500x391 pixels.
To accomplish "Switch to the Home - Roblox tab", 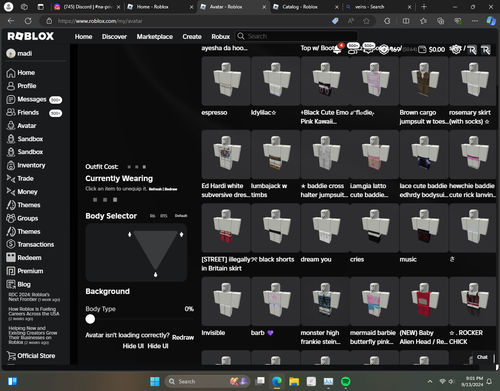I will [160, 7].
